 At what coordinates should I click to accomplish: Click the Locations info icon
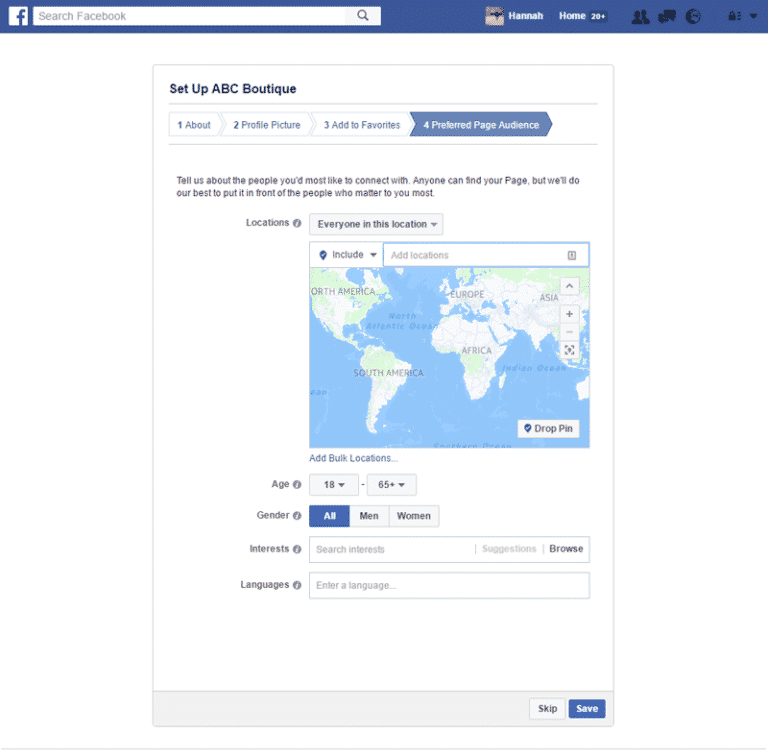[297, 223]
